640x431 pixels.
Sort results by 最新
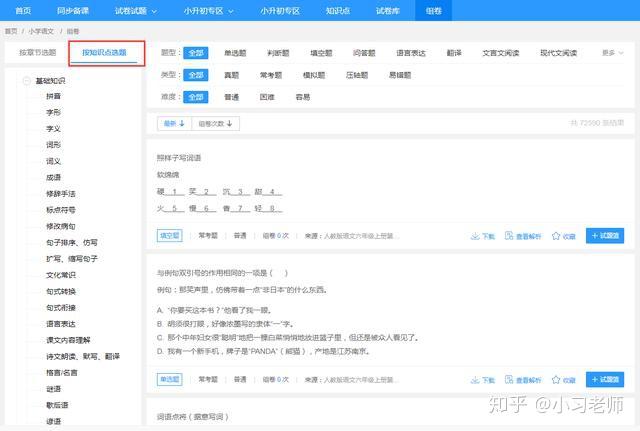click(174, 123)
